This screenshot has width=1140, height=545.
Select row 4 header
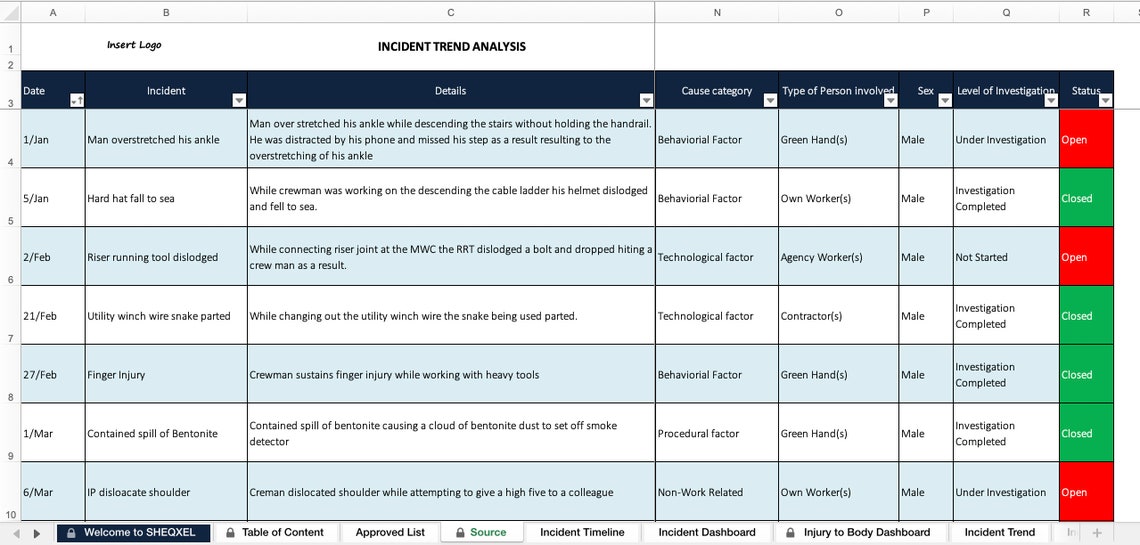[10, 139]
